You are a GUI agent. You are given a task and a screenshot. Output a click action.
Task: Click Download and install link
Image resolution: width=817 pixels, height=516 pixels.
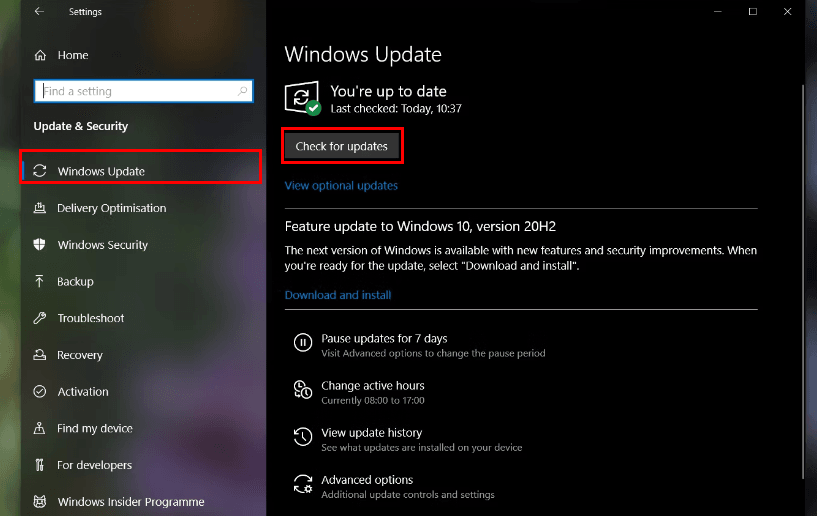[338, 295]
